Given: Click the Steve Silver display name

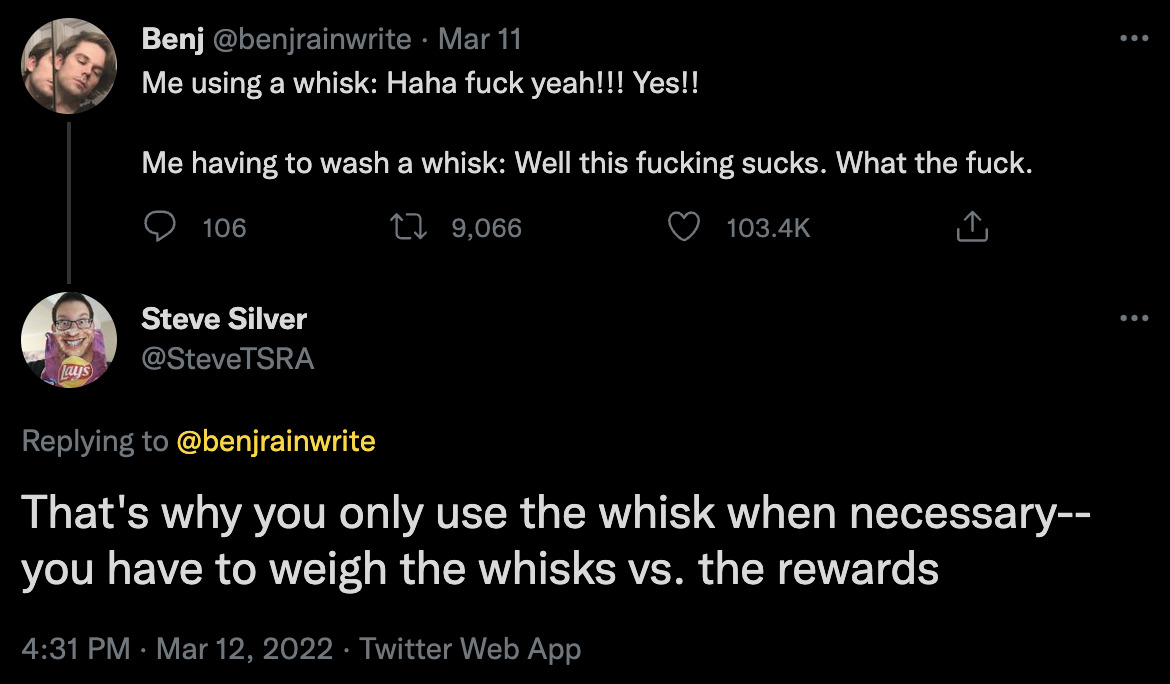Looking at the screenshot, I should pyautogui.click(x=224, y=320).
